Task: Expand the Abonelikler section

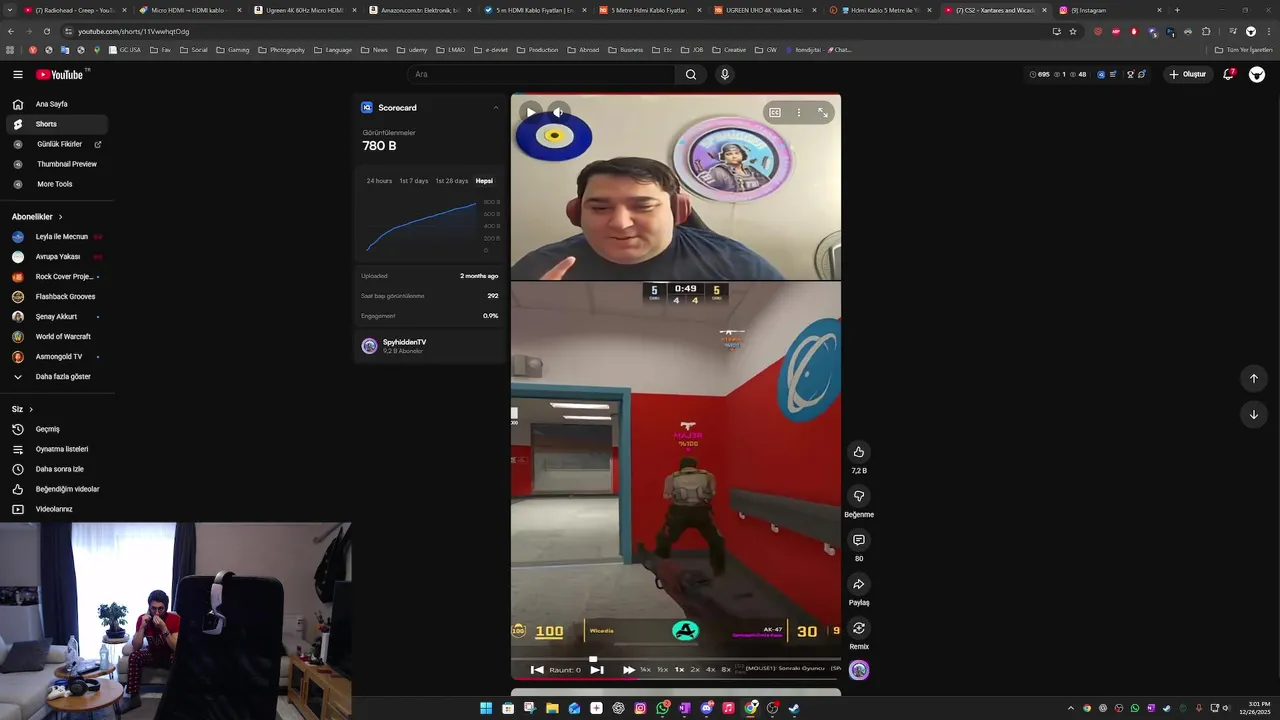Action: (x=37, y=217)
